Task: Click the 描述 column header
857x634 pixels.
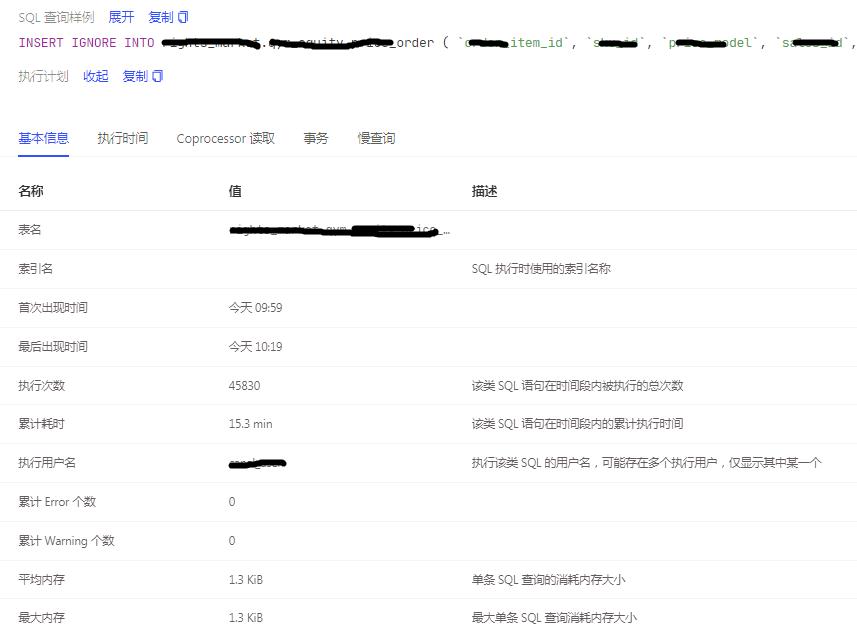Action: (x=484, y=191)
